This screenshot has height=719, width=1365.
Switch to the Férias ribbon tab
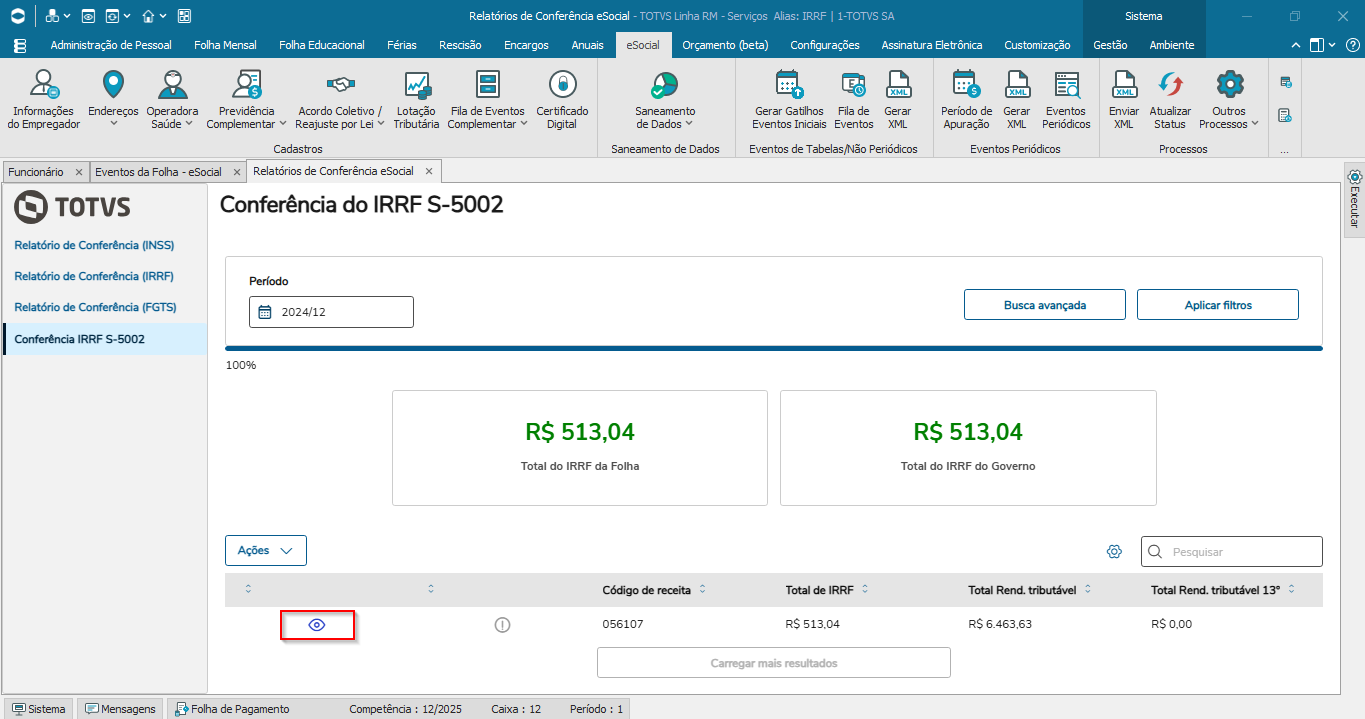pos(402,45)
